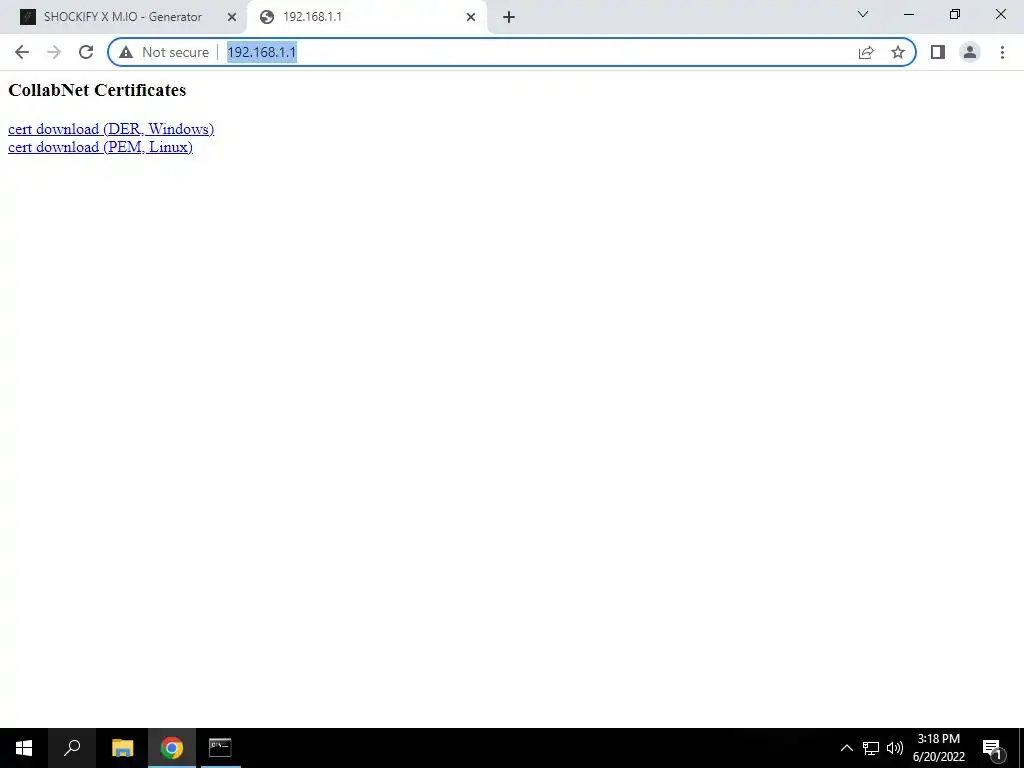
Task: Minimize the Chrome window
Action: [x=908, y=14]
